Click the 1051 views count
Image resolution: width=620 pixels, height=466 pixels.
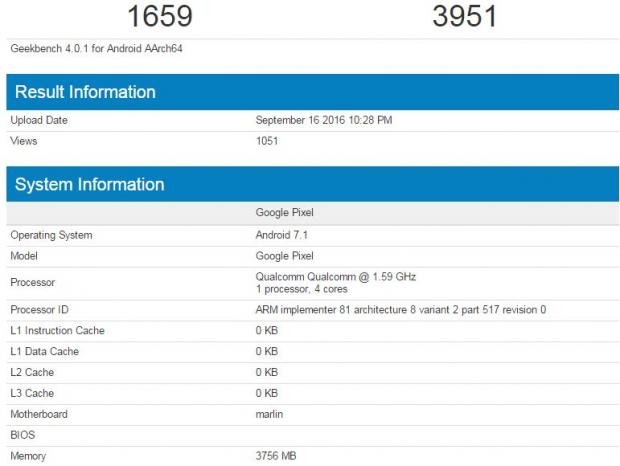[267, 141]
